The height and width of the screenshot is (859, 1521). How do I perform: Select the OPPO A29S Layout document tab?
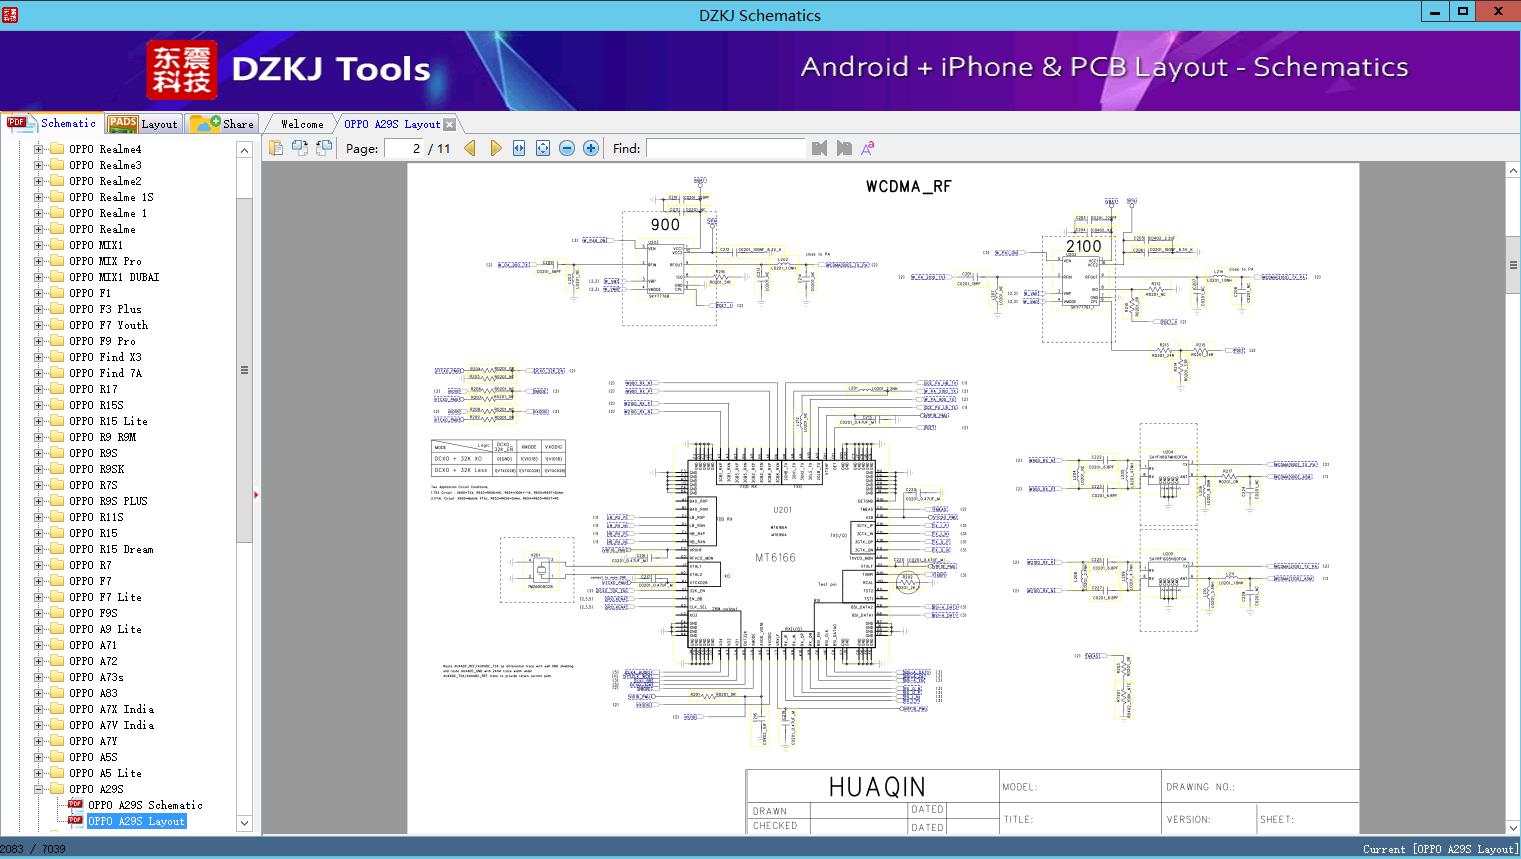click(392, 124)
